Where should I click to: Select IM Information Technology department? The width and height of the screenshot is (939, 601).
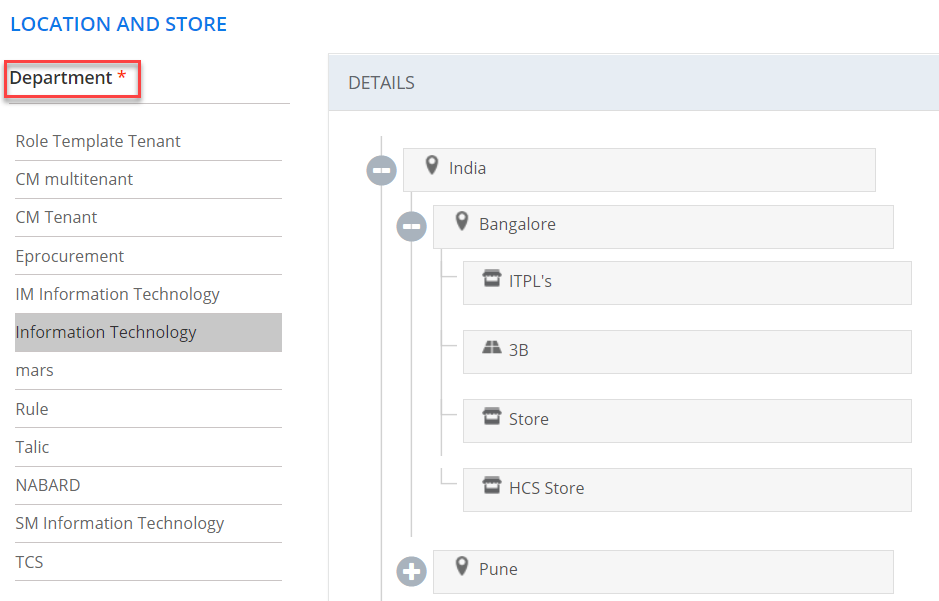click(117, 294)
